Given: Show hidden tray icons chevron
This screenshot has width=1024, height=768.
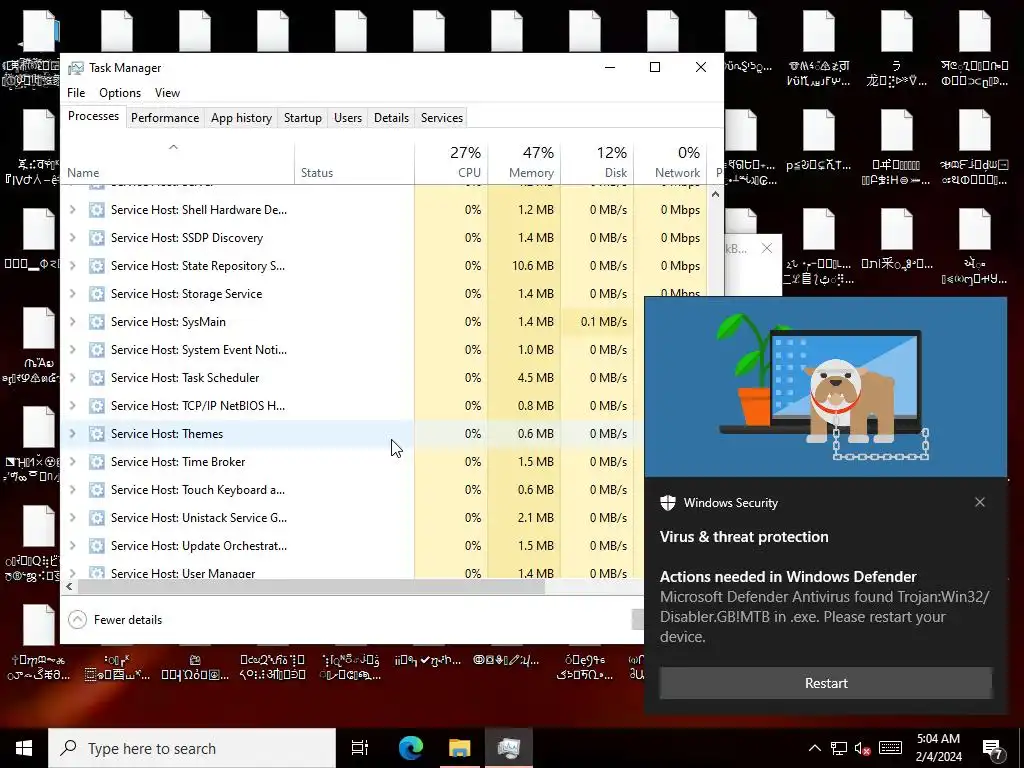Looking at the screenshot, I should (x=815, y=748).
